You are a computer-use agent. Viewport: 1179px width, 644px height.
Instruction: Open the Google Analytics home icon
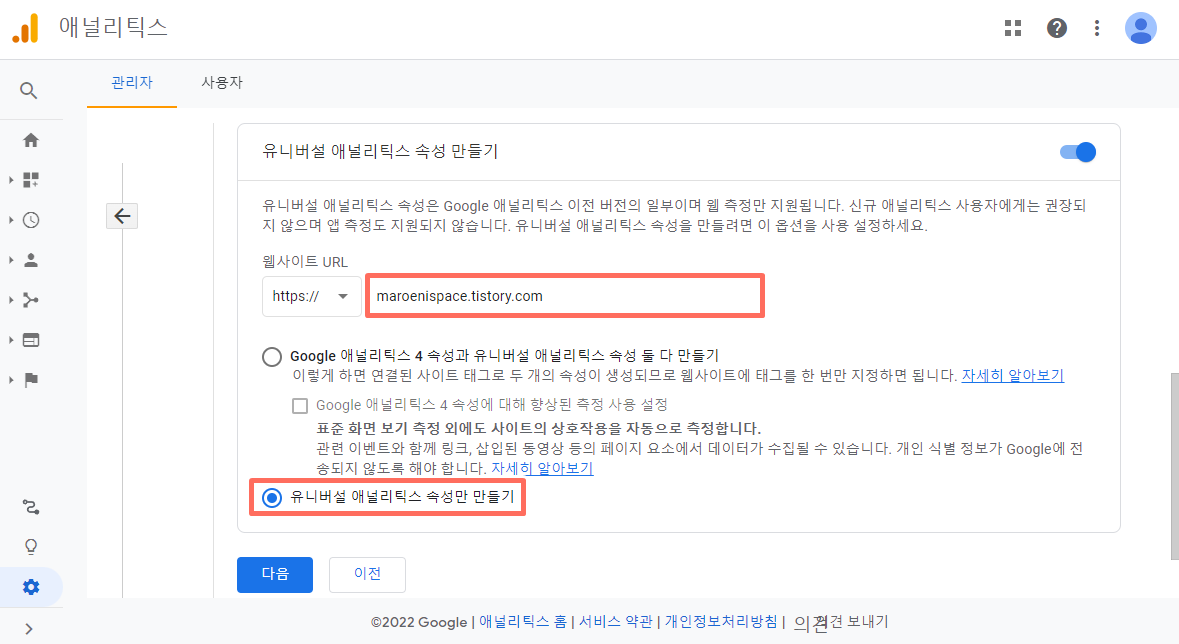point(30,139)
